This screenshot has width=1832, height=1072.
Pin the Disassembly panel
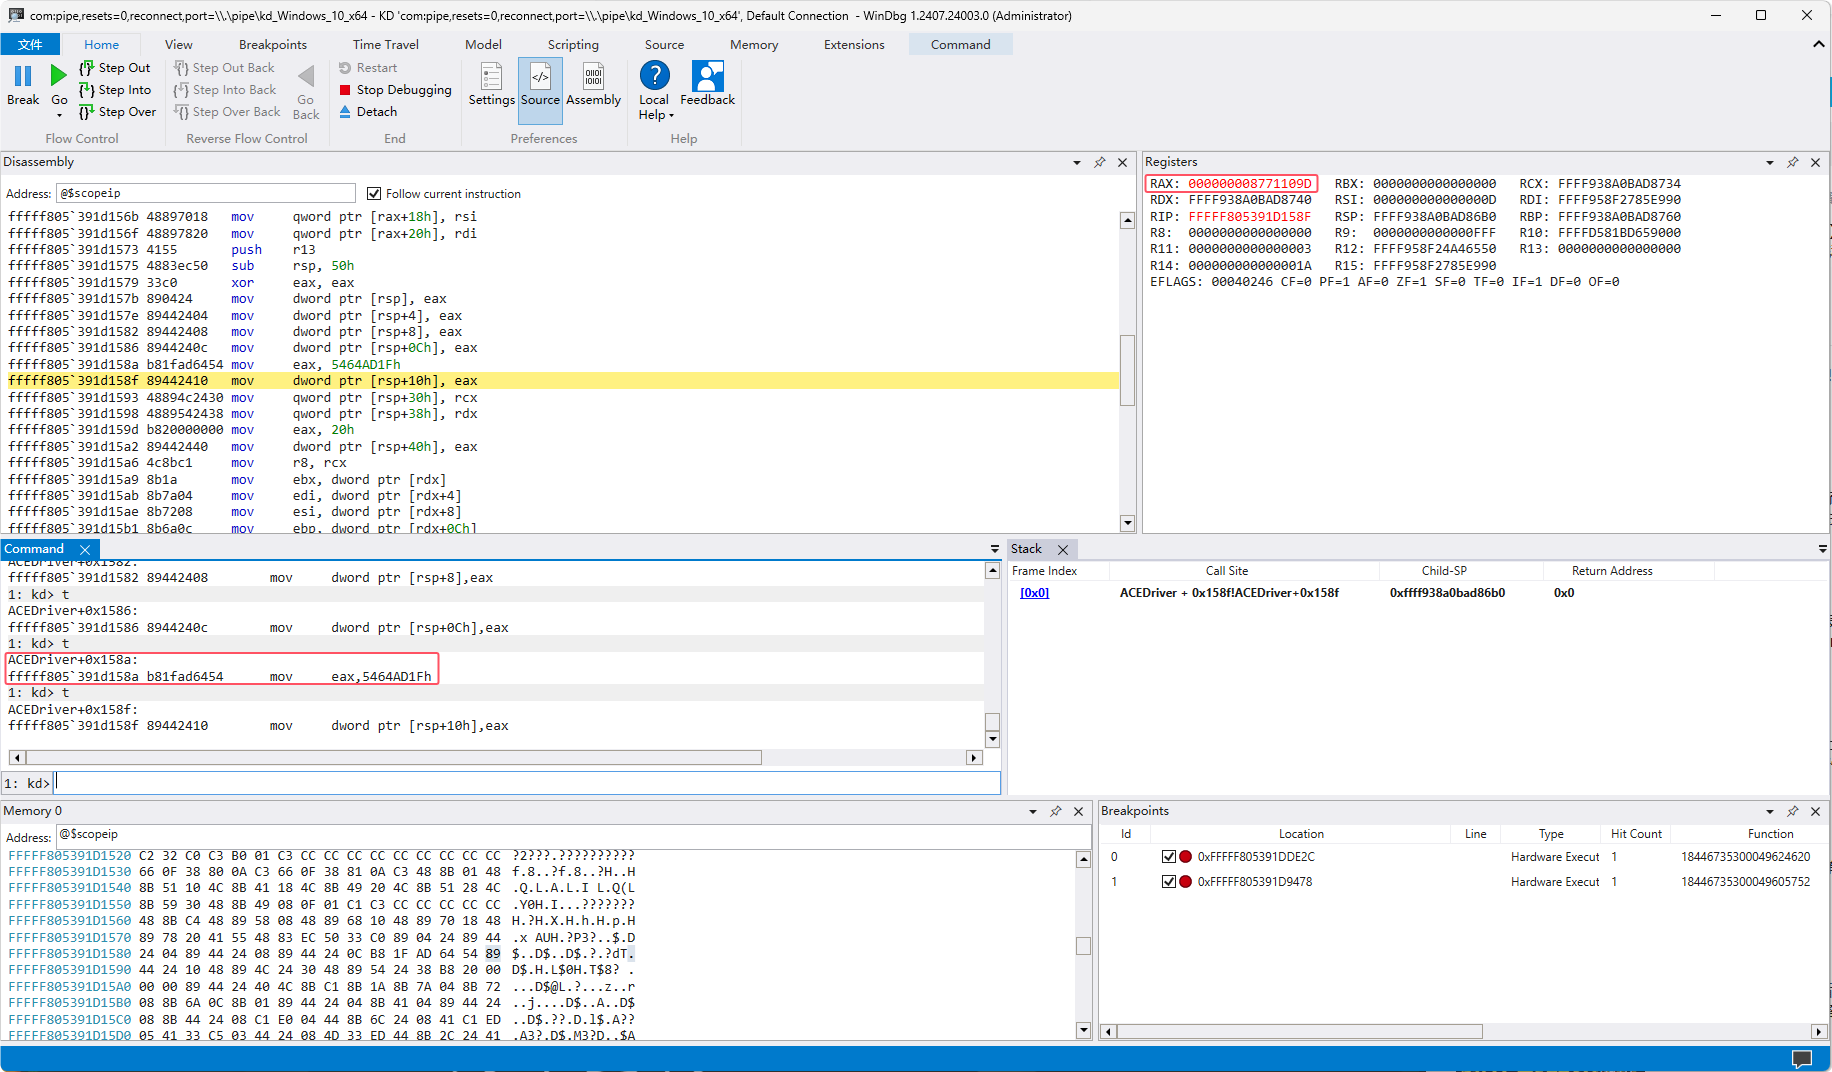pyautogui.click(x=1099, y=162)
